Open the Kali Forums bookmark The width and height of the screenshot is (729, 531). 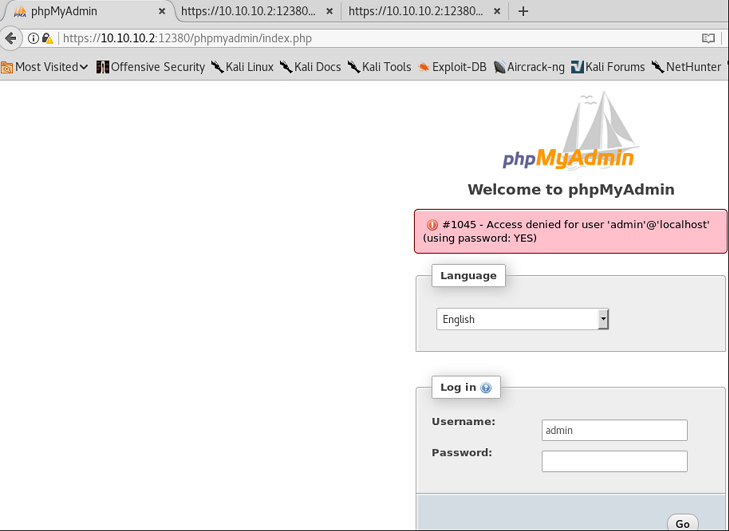(x=608, y=67)
